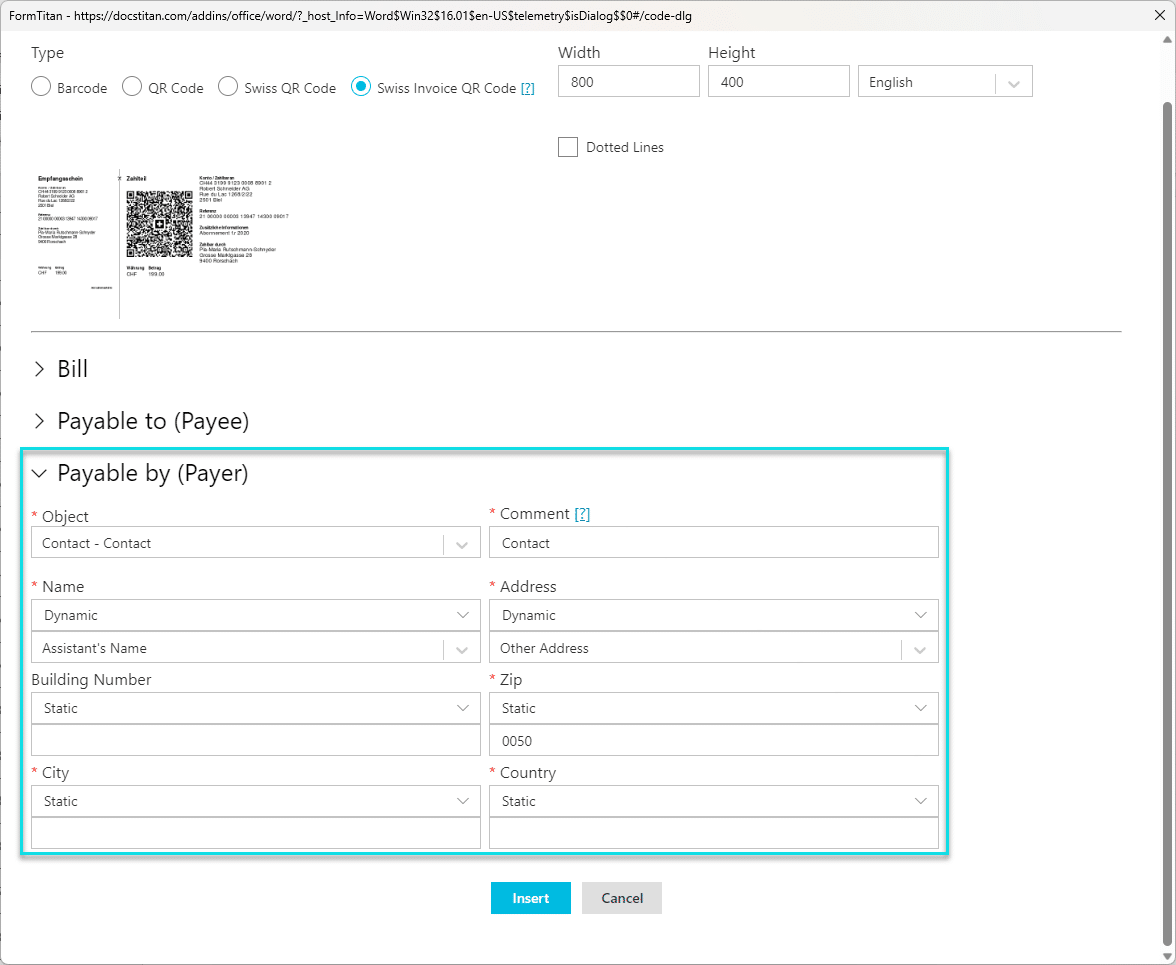Open the Building Number dropdown set to Static
The width and height of the screenshot is (1176, 965).
click(x=461, y=708)
